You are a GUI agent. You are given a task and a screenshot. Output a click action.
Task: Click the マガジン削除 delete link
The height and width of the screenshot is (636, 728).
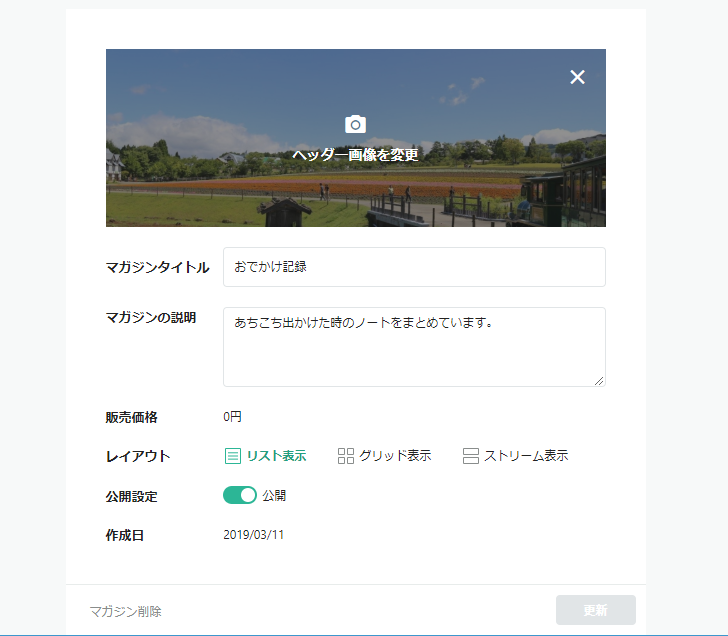[x=125, y=611]
